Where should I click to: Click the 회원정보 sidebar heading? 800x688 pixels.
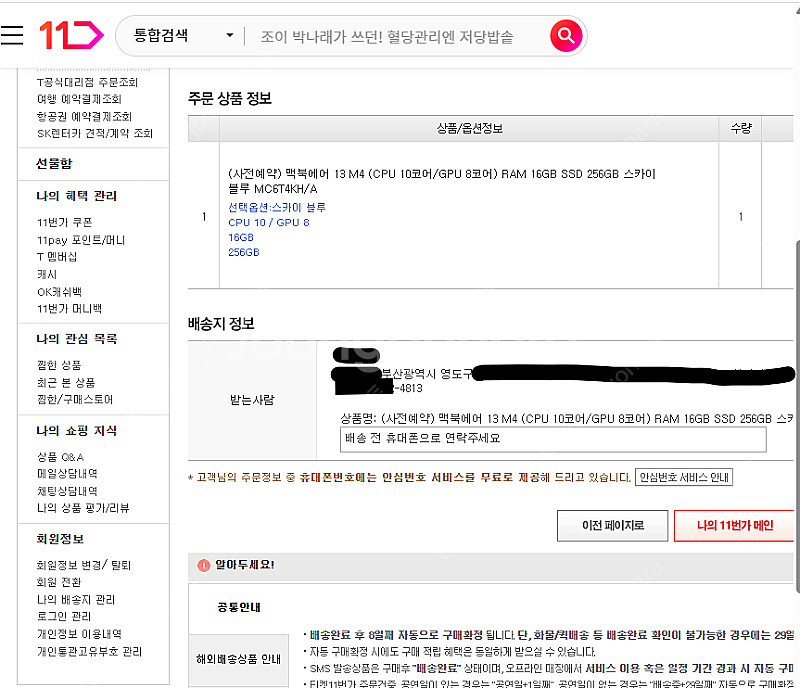point(60,539)
